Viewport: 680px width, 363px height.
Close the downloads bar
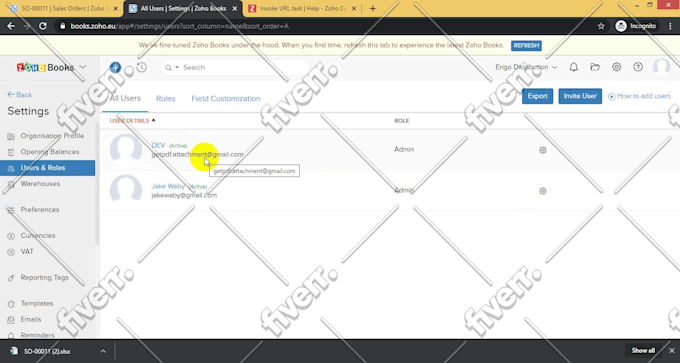672,350
